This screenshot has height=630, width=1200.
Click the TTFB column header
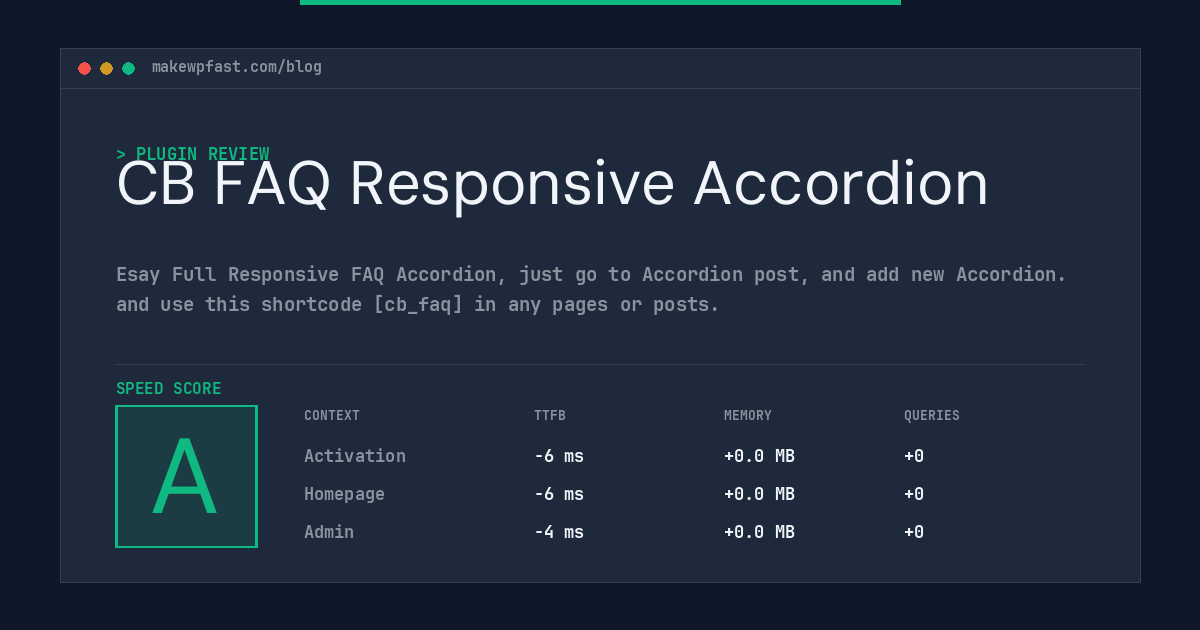click(550, 416)
